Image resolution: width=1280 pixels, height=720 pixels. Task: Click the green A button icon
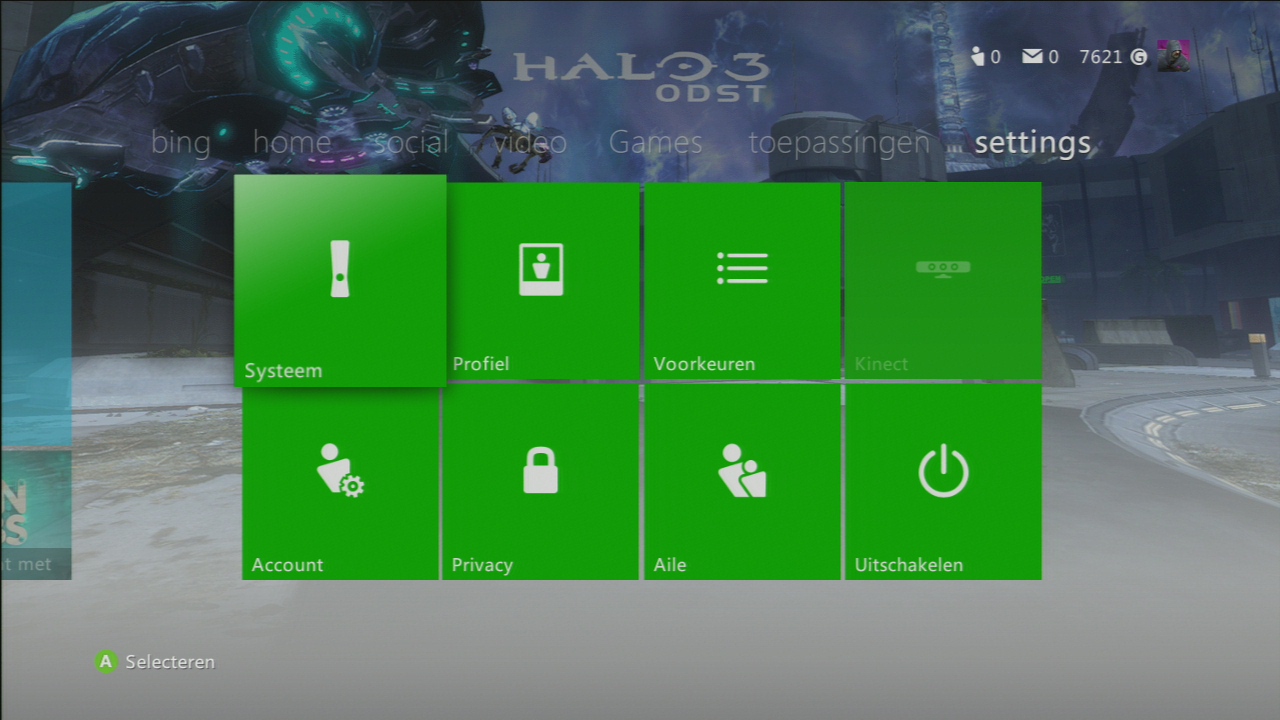(106, 661)
